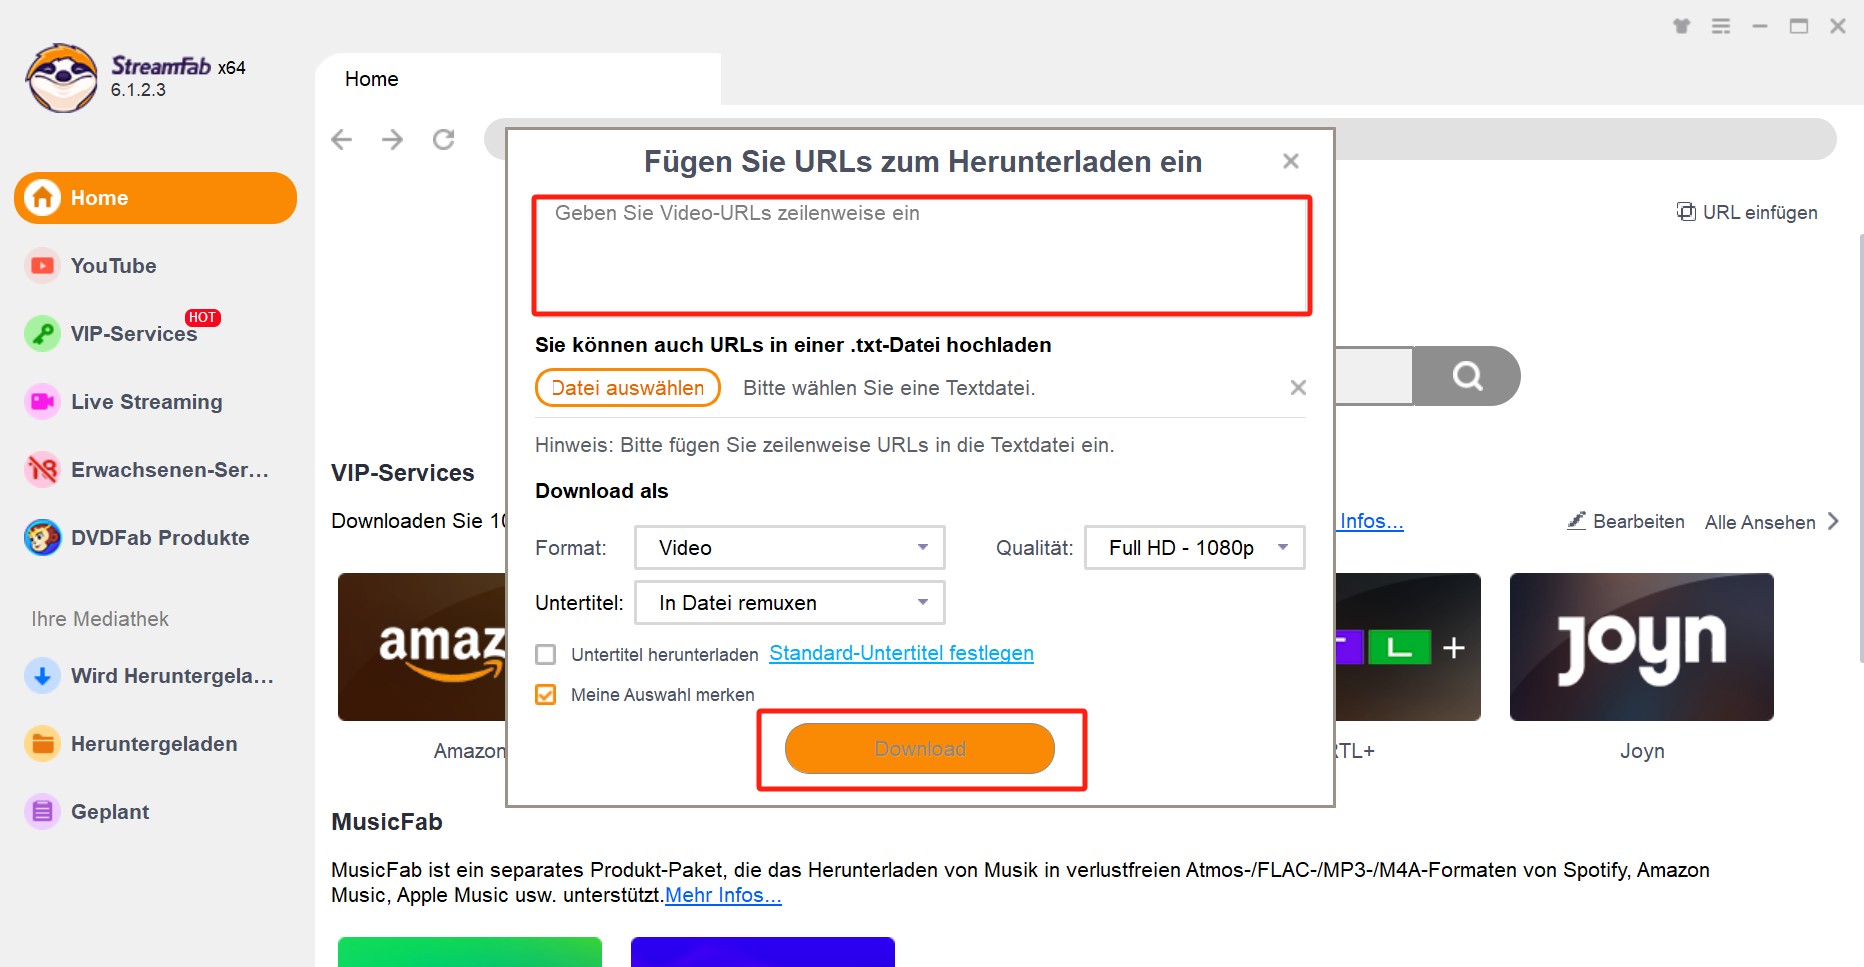
Task: Enable Untertitel herunterladen checkbox
Action: pyautogui.click(x=545, y=654)
